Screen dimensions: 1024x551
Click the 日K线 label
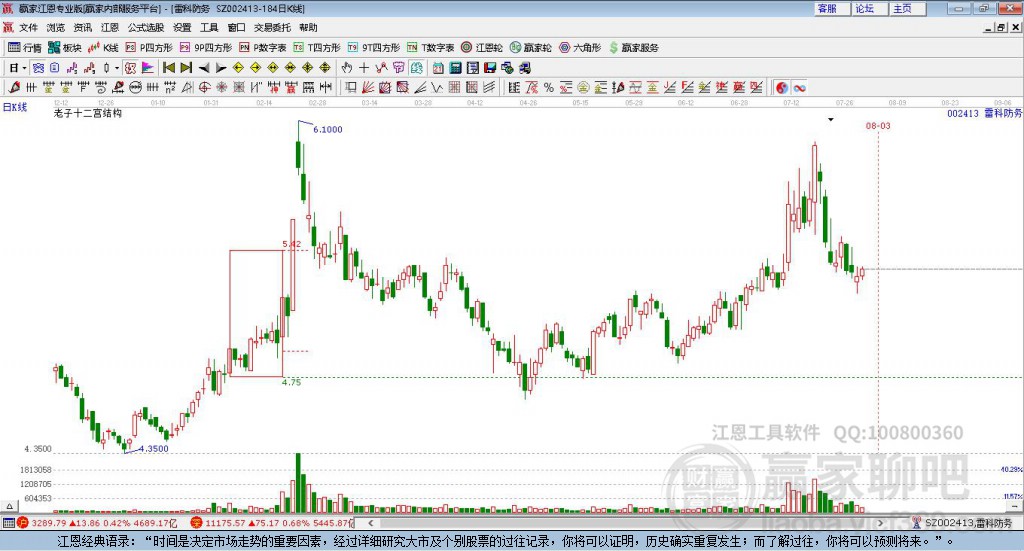click(x=15, y=107)
